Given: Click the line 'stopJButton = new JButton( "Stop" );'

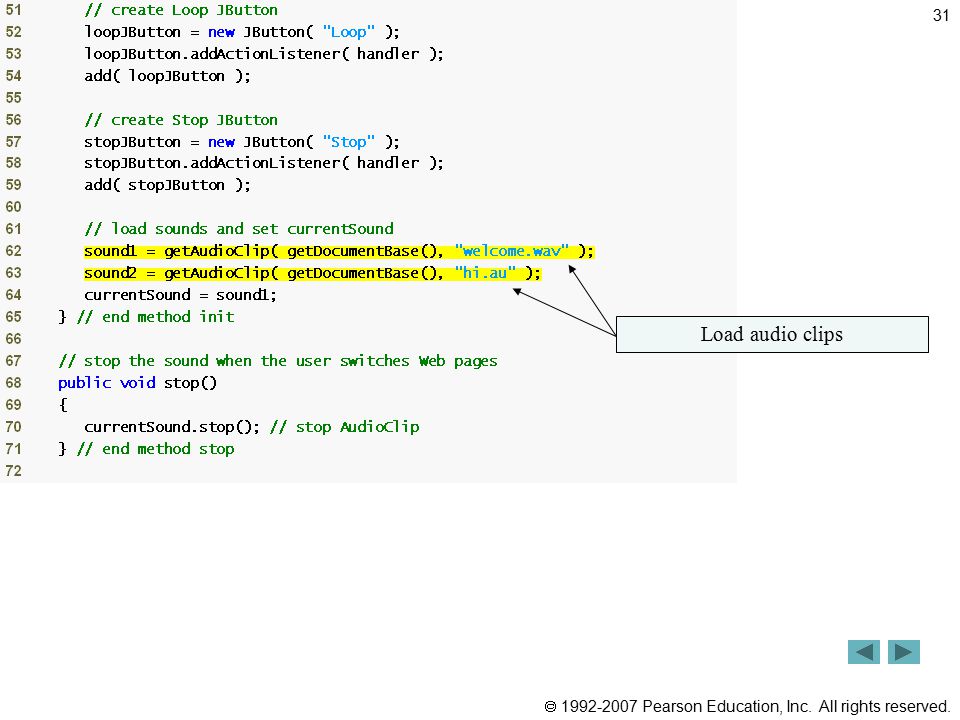Looking at the screenshot, I should click(242, 141).
